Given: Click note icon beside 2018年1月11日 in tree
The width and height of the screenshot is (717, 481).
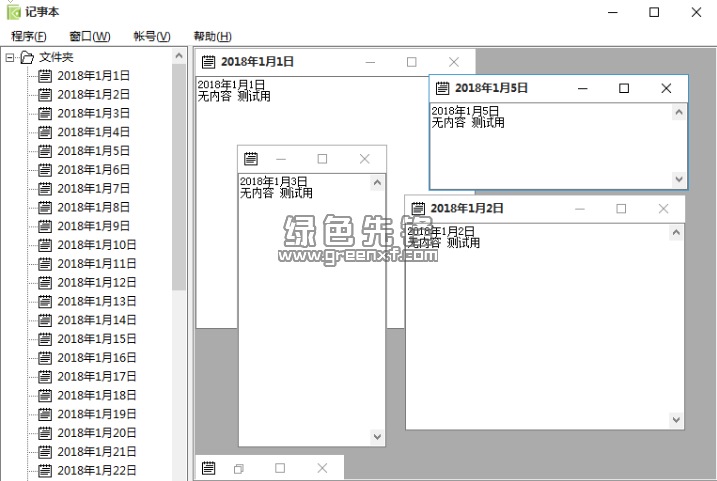Looking at the screenshot, I should pos(45,263).
